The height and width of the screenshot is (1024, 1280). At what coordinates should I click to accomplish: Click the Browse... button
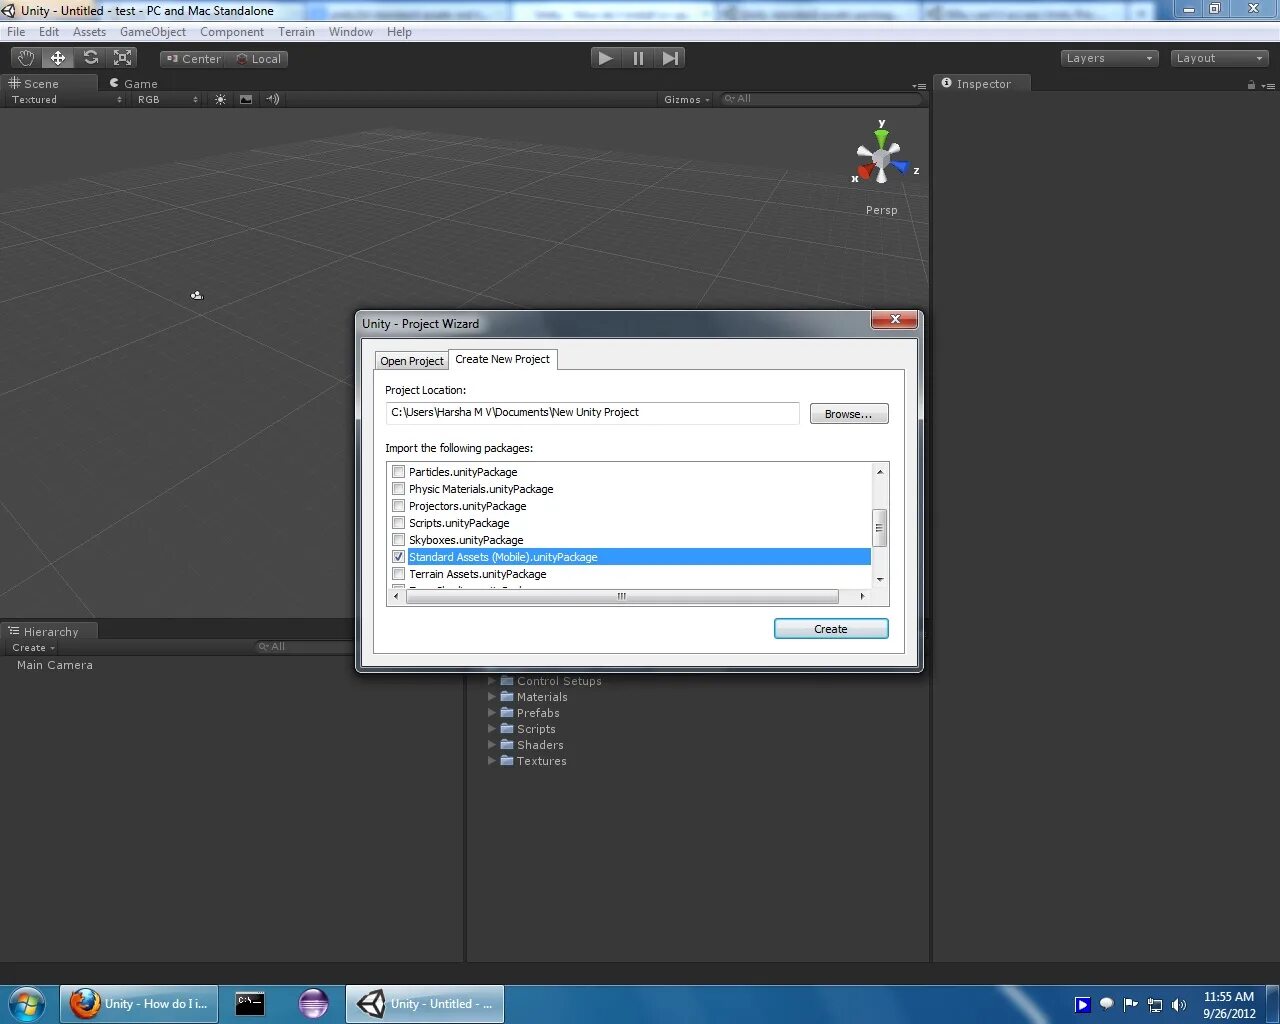pyautogui.click(x=849, y=414)
